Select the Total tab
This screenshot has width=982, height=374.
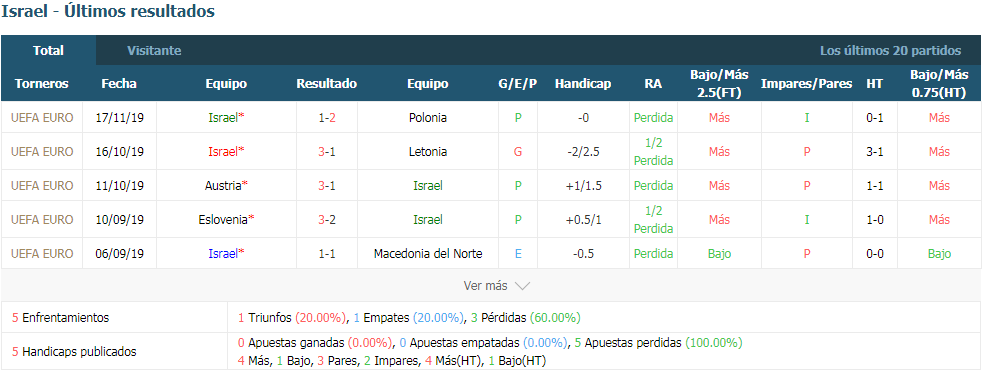[x=48, y=51]
